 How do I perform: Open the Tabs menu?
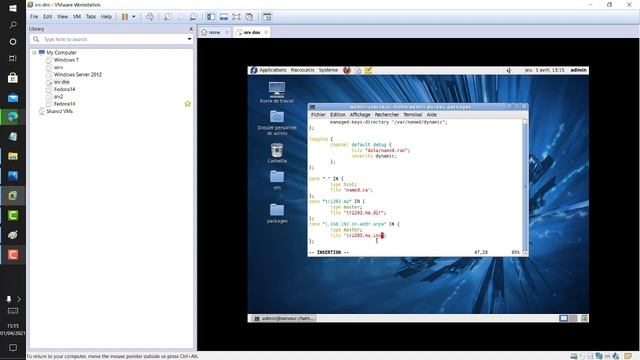91,17
